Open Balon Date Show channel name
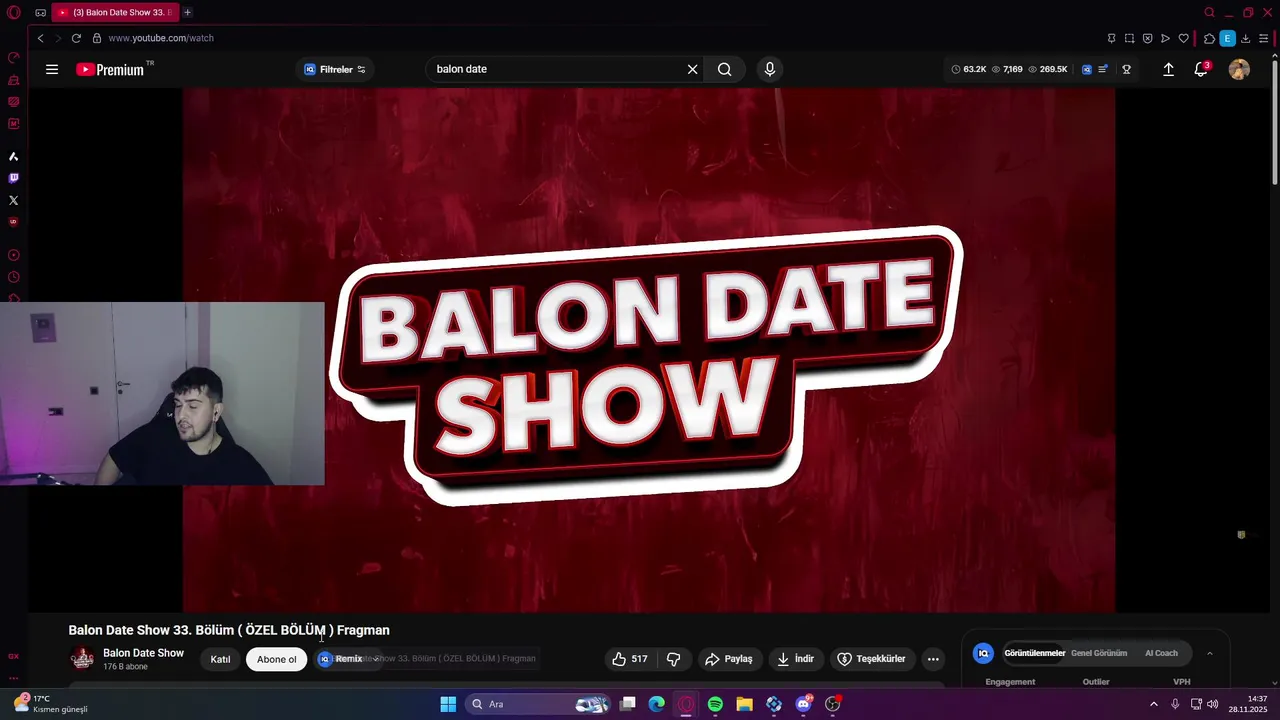Screen dimensions: 1280x720 click(x=143, y=653)
